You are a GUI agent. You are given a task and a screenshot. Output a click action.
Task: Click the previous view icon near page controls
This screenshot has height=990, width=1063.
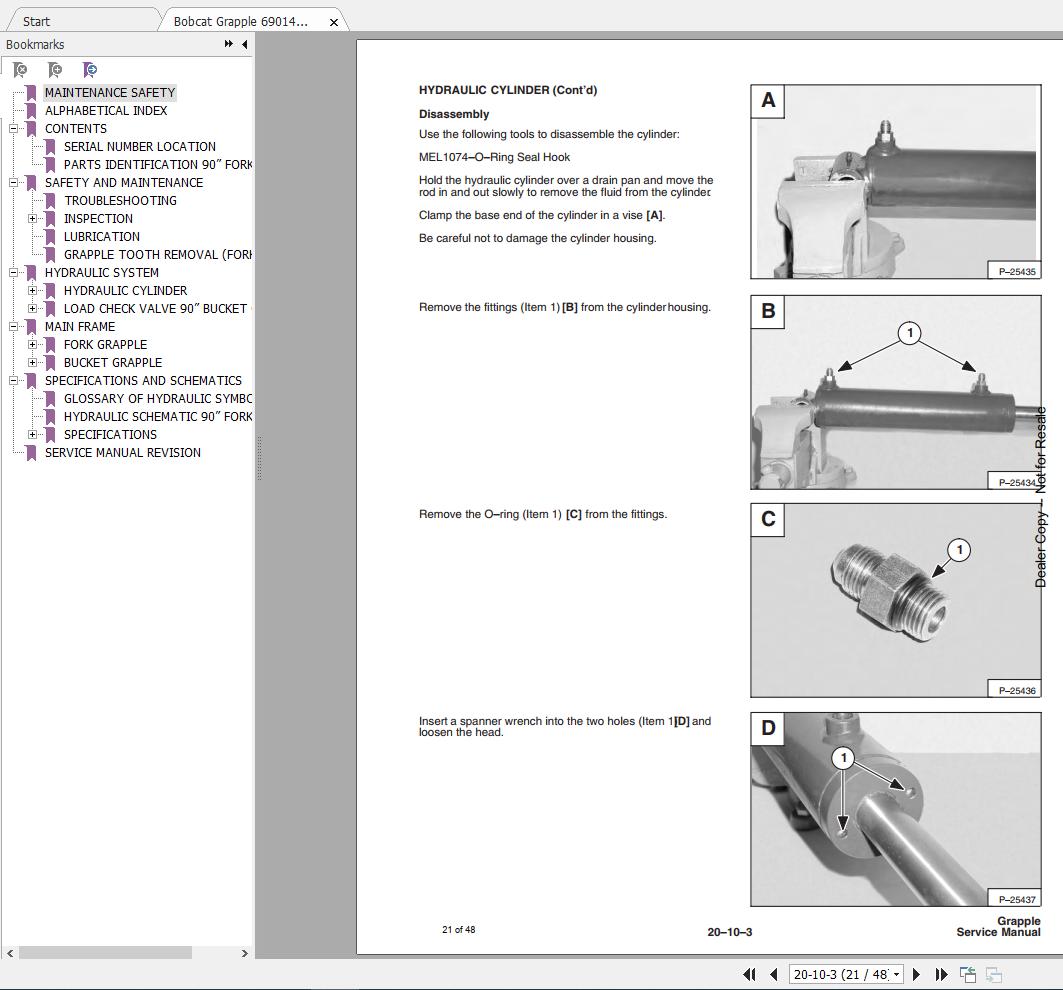point(966,974)
